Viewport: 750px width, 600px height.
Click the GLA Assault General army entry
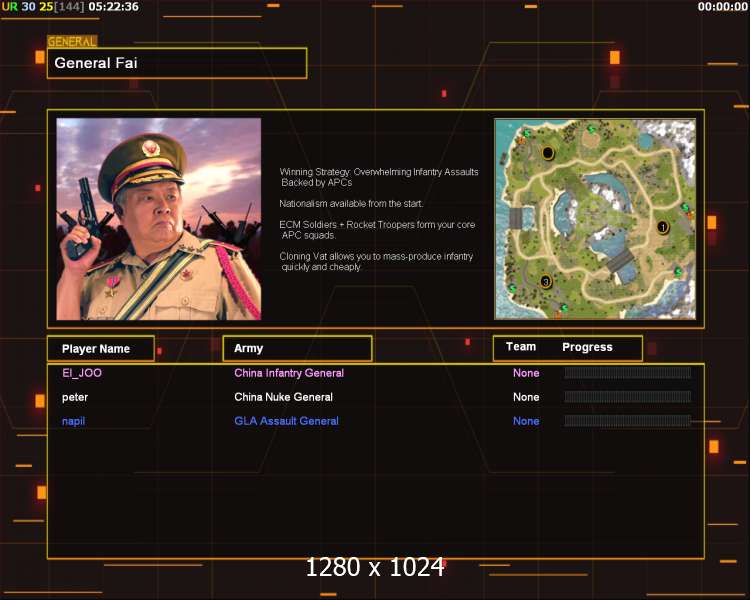tap(286, 421)
